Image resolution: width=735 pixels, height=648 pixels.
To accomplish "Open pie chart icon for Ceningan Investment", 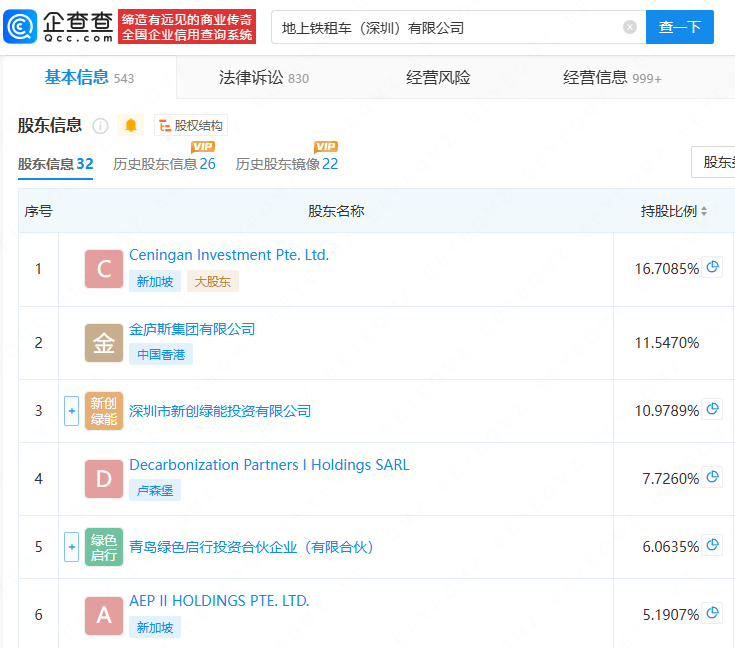I will [712, 267].
